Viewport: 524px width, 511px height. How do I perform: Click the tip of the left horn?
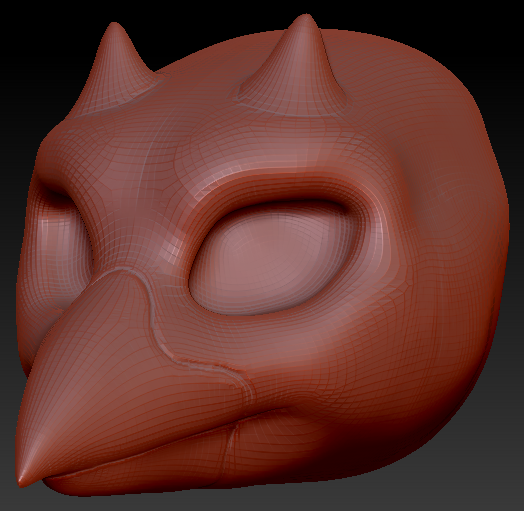pyautogui.click(x=115, y=27)
